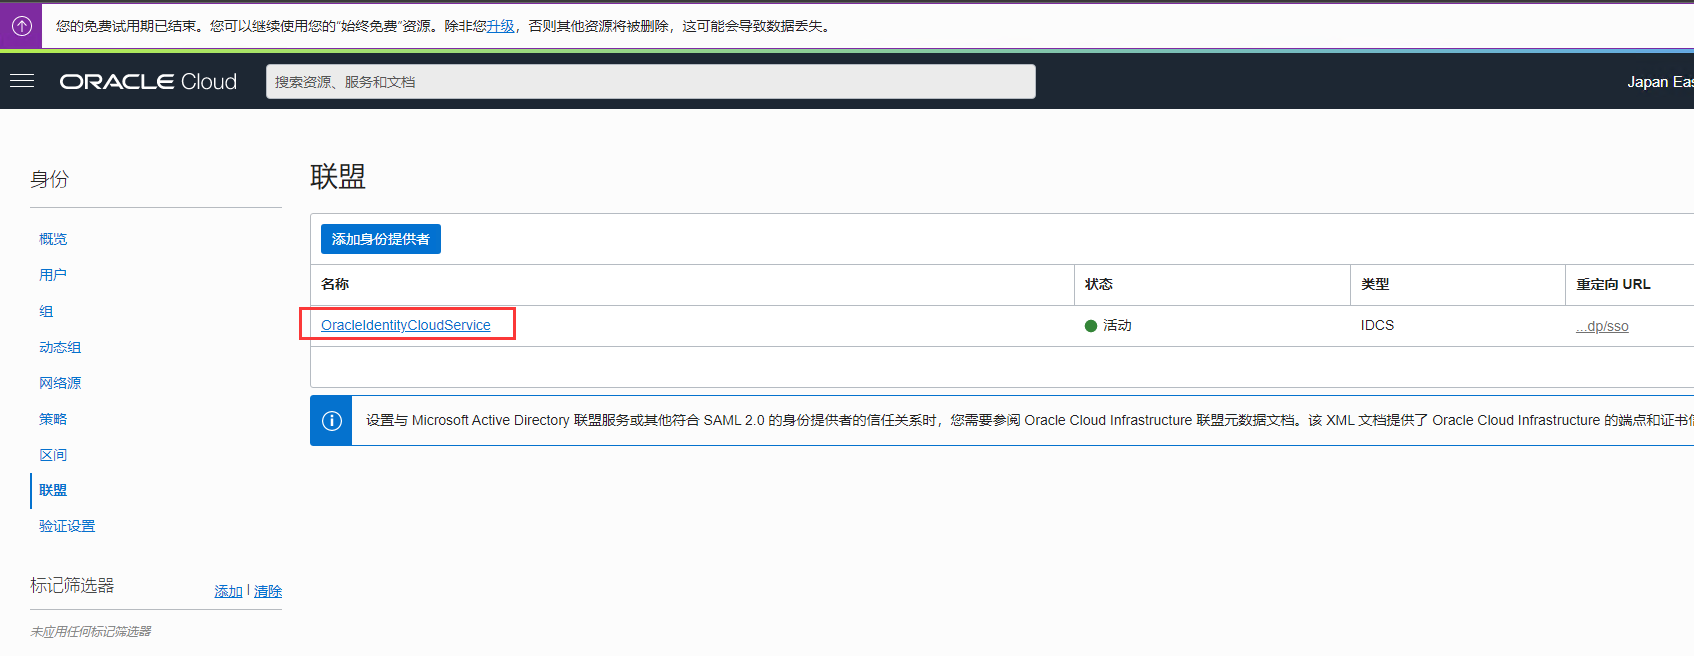Click the 联盟 page heading

(338, 177)
